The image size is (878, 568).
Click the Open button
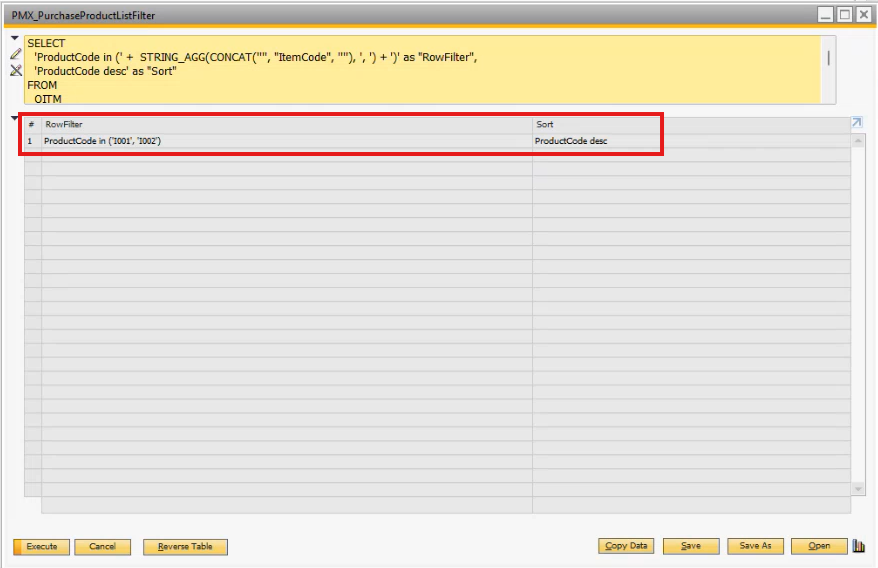[819, 546]
